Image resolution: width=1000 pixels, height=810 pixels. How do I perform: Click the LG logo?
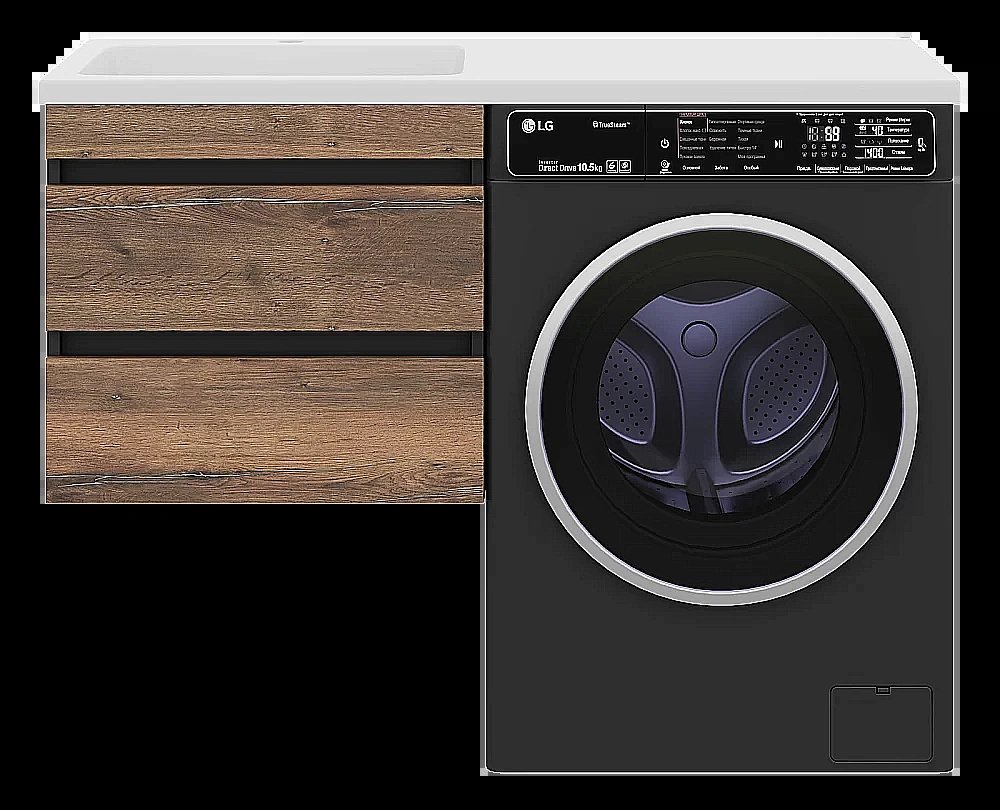[540, 125]
